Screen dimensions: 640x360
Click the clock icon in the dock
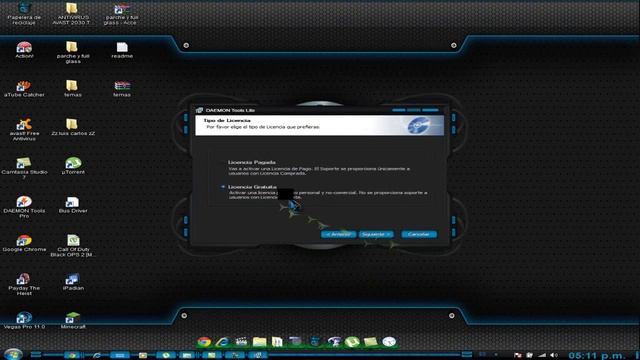389,342
